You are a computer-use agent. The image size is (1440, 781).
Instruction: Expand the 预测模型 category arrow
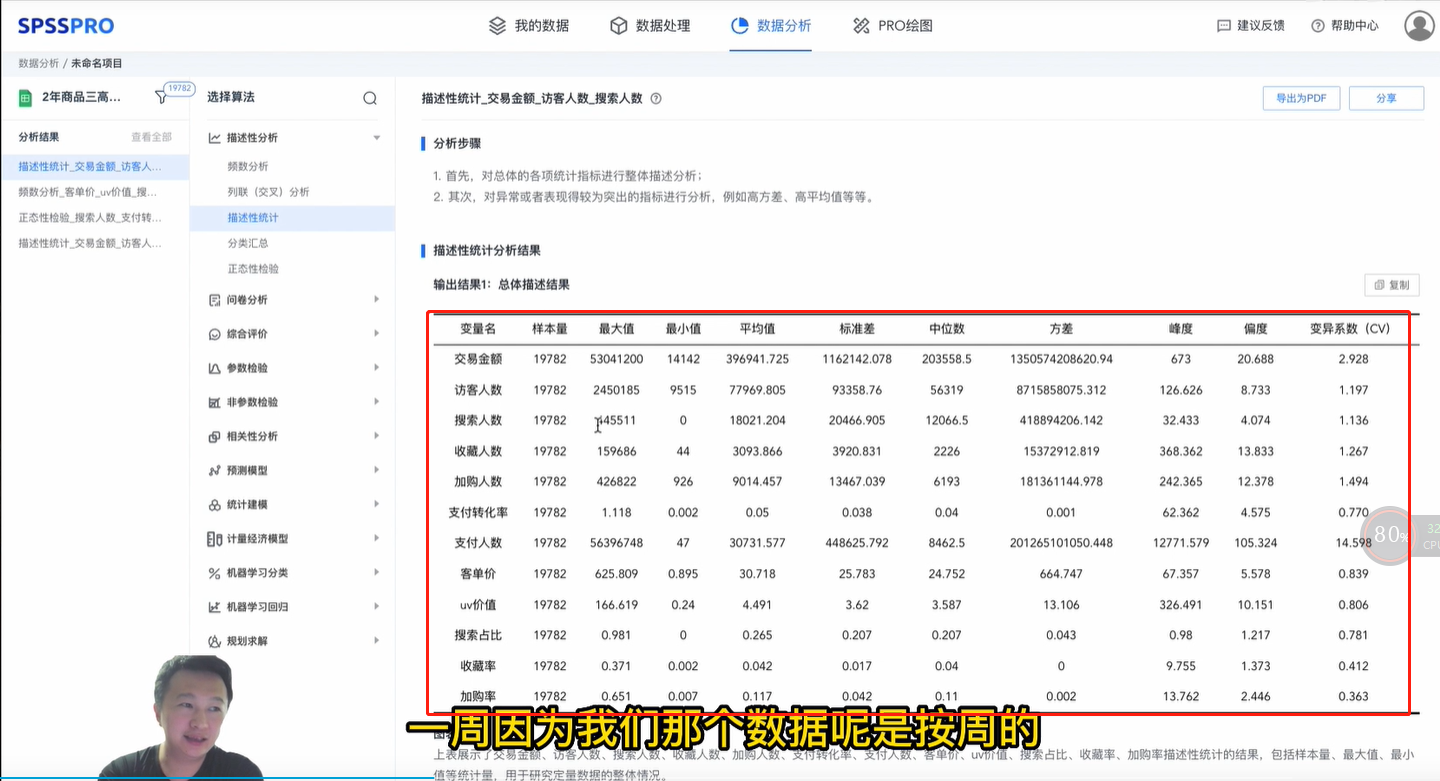pyautogui.click(x=376, y=469)
